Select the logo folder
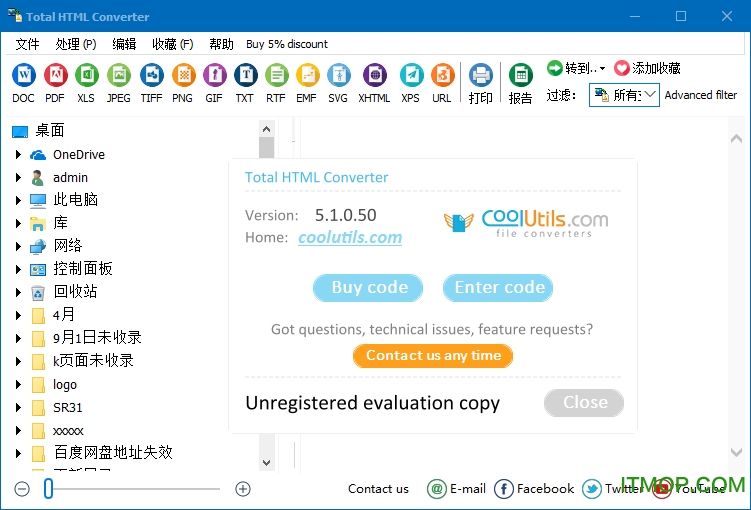Image resolution: width=751 pixels, height=510 pixels. [54, 384]
